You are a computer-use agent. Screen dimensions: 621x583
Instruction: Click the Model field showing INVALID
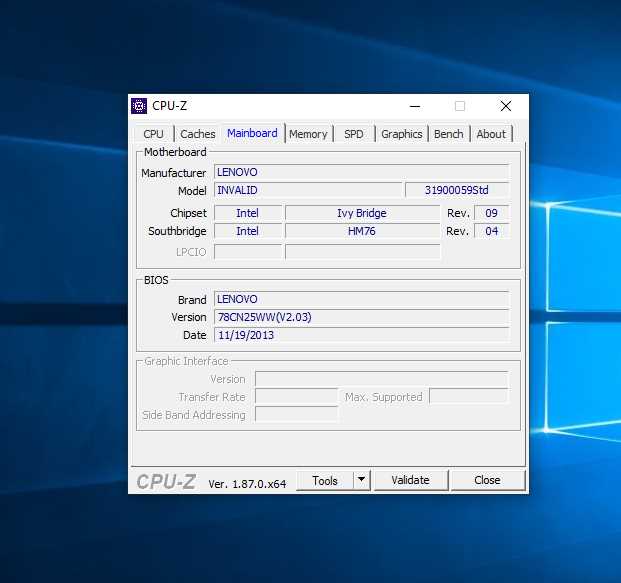tap(308, 190)
